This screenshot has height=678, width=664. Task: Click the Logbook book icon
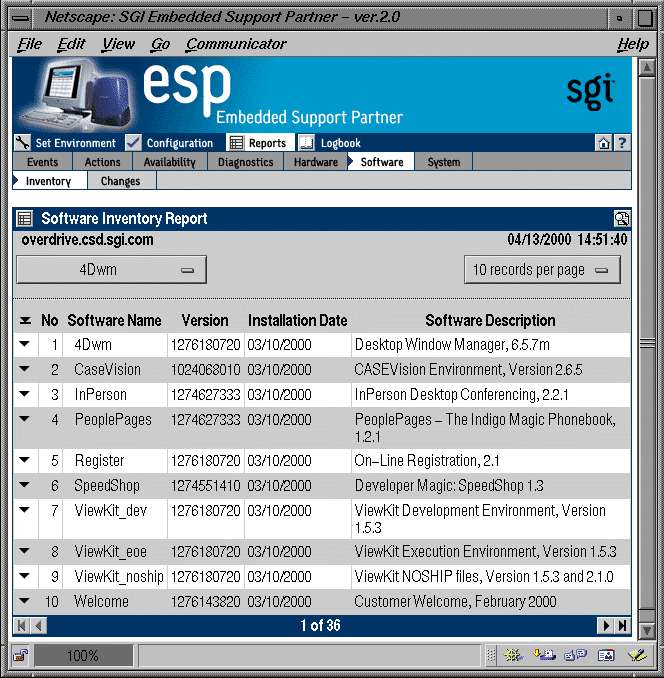pyautogui.click(x=306, y=143)
